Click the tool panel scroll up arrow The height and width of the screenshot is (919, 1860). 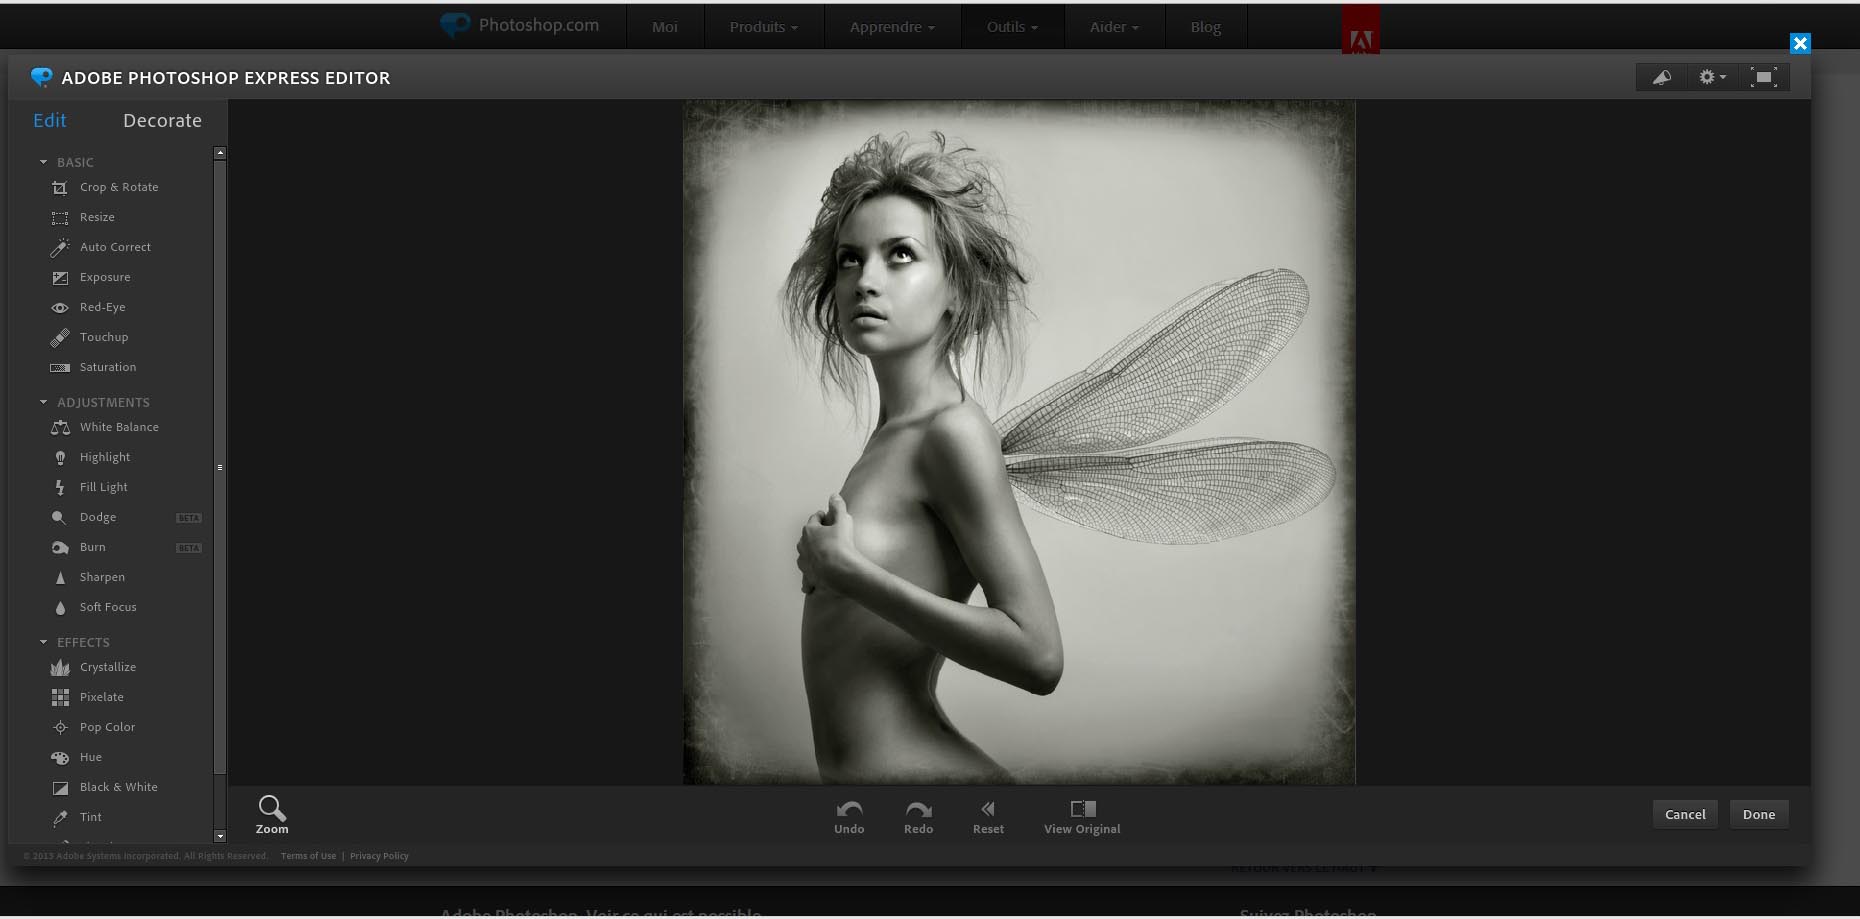point(220,153)
